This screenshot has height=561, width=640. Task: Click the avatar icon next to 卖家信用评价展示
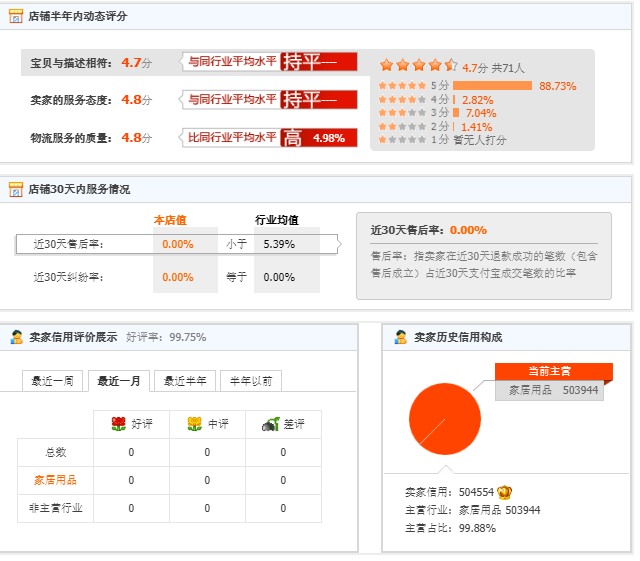[x=16, y=337]
